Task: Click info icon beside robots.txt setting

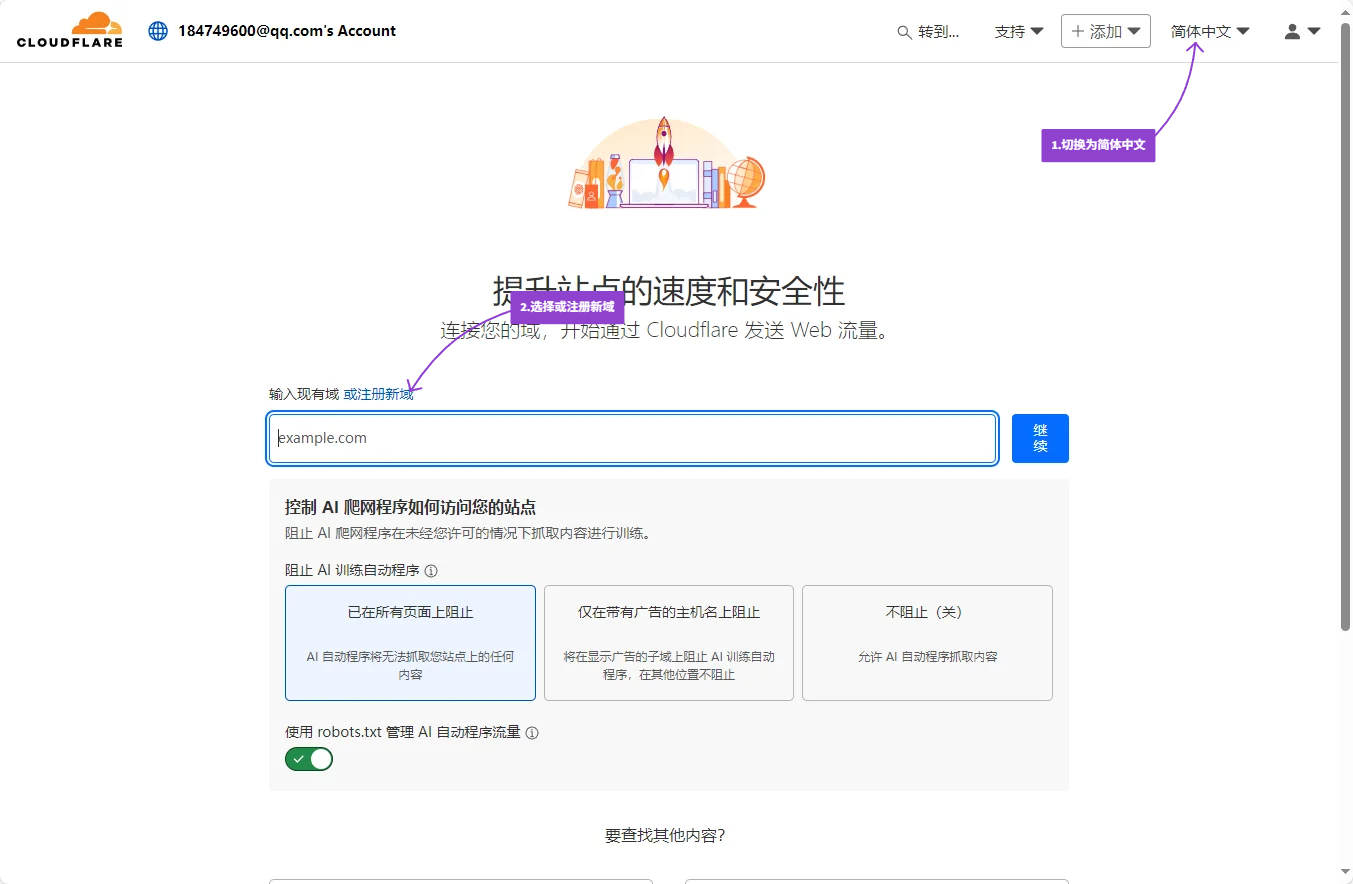Action: [x=532, y=733]
